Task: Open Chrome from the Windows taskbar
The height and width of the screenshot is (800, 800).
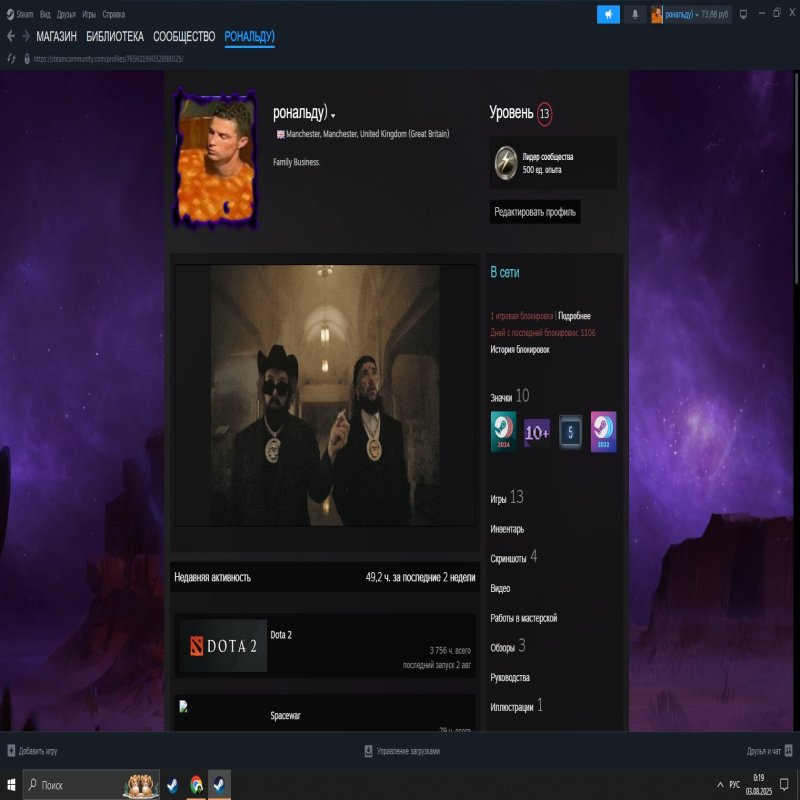Action: pos(196,785)
